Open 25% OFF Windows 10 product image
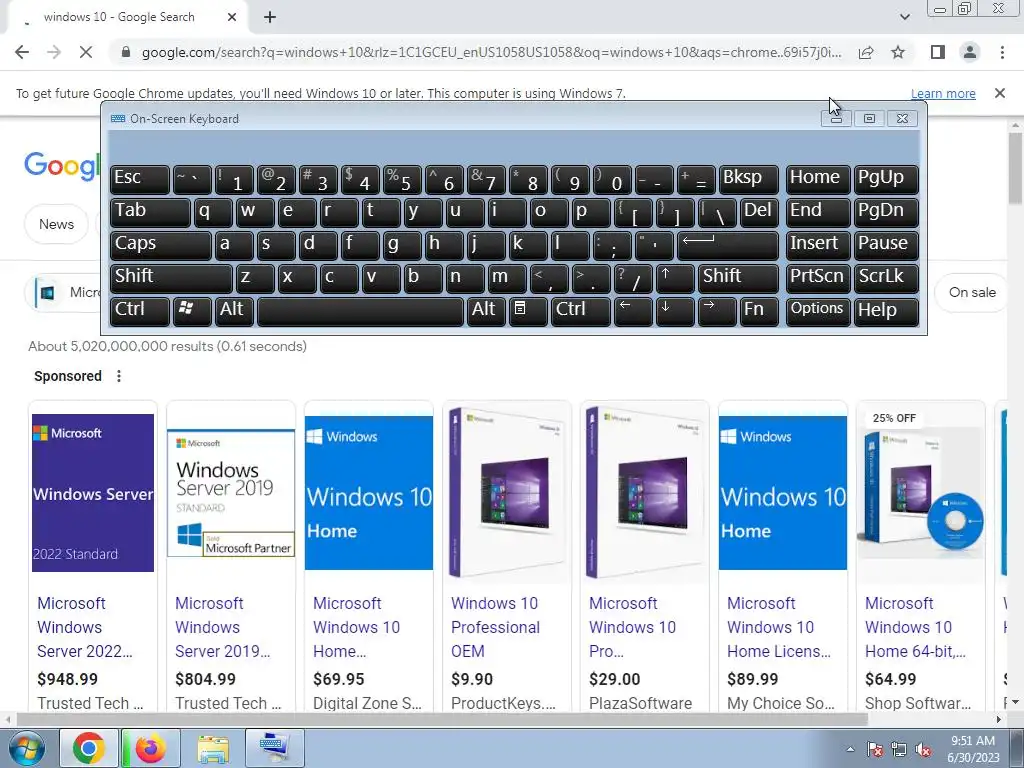 (x=920, y=492)
